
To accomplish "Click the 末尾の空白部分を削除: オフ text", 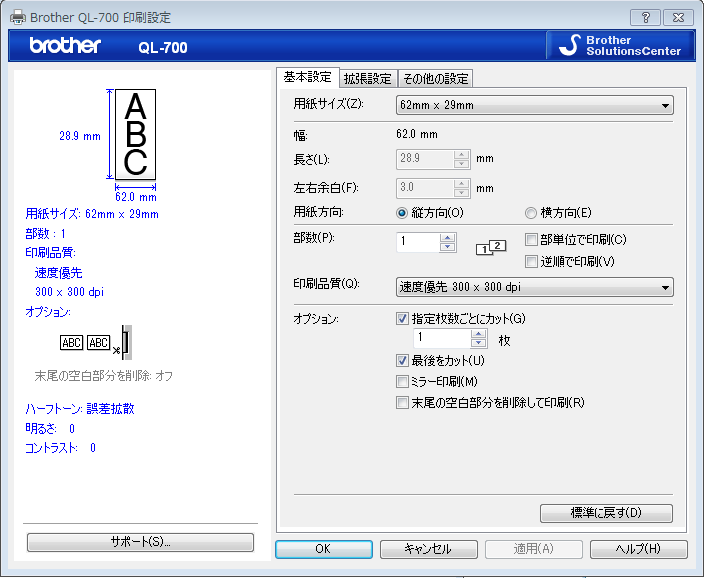I will point(104,376).
